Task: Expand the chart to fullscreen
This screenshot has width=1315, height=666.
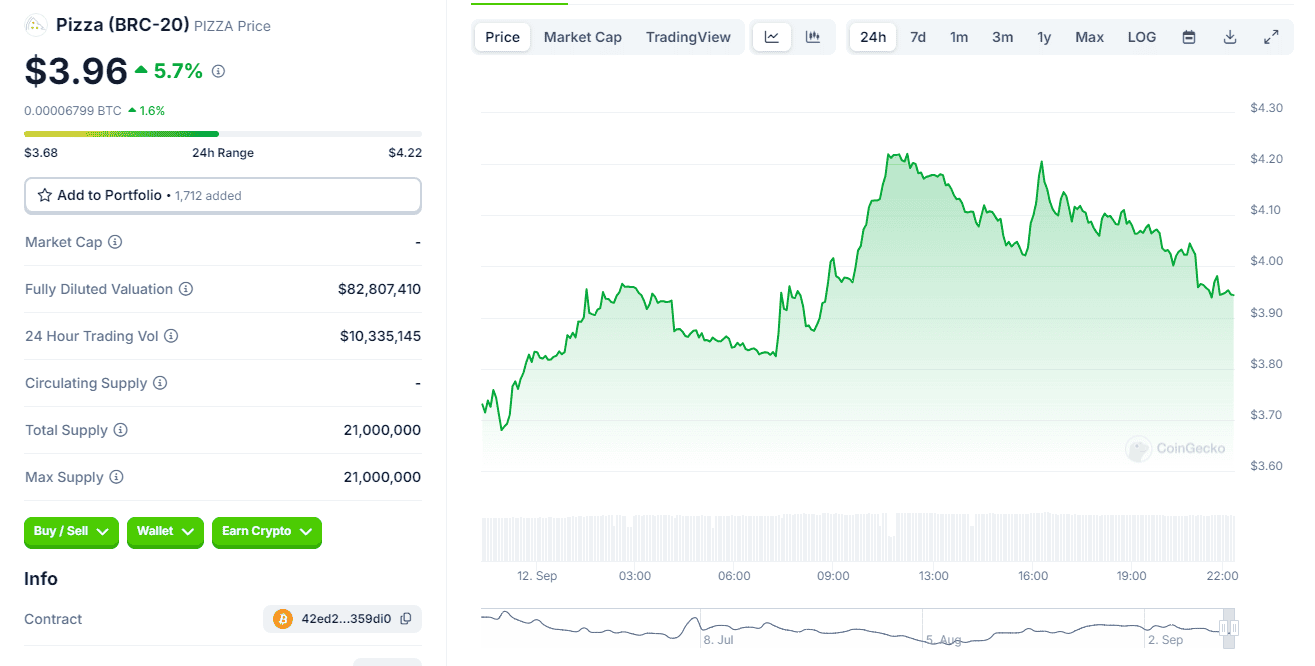Action: [1271, 36]
